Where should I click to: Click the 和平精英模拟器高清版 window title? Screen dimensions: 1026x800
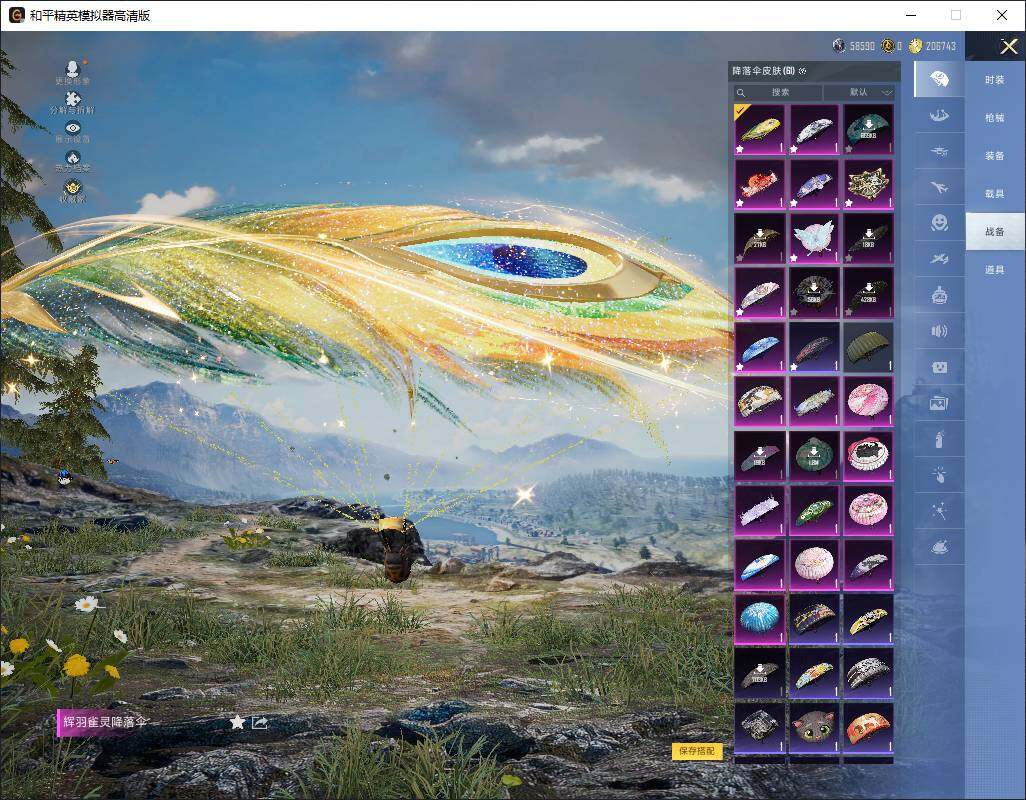point(90,16)
